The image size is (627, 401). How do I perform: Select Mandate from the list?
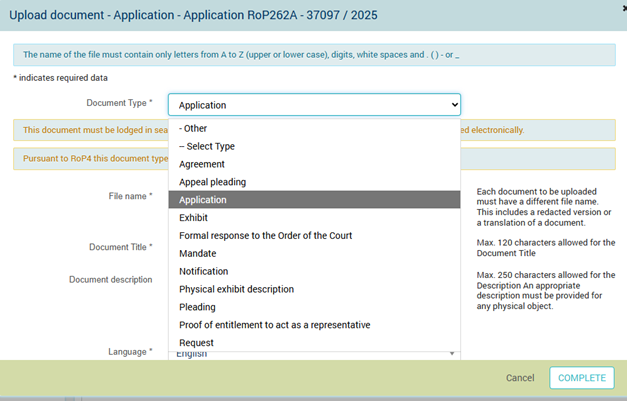tap(198, 253)
